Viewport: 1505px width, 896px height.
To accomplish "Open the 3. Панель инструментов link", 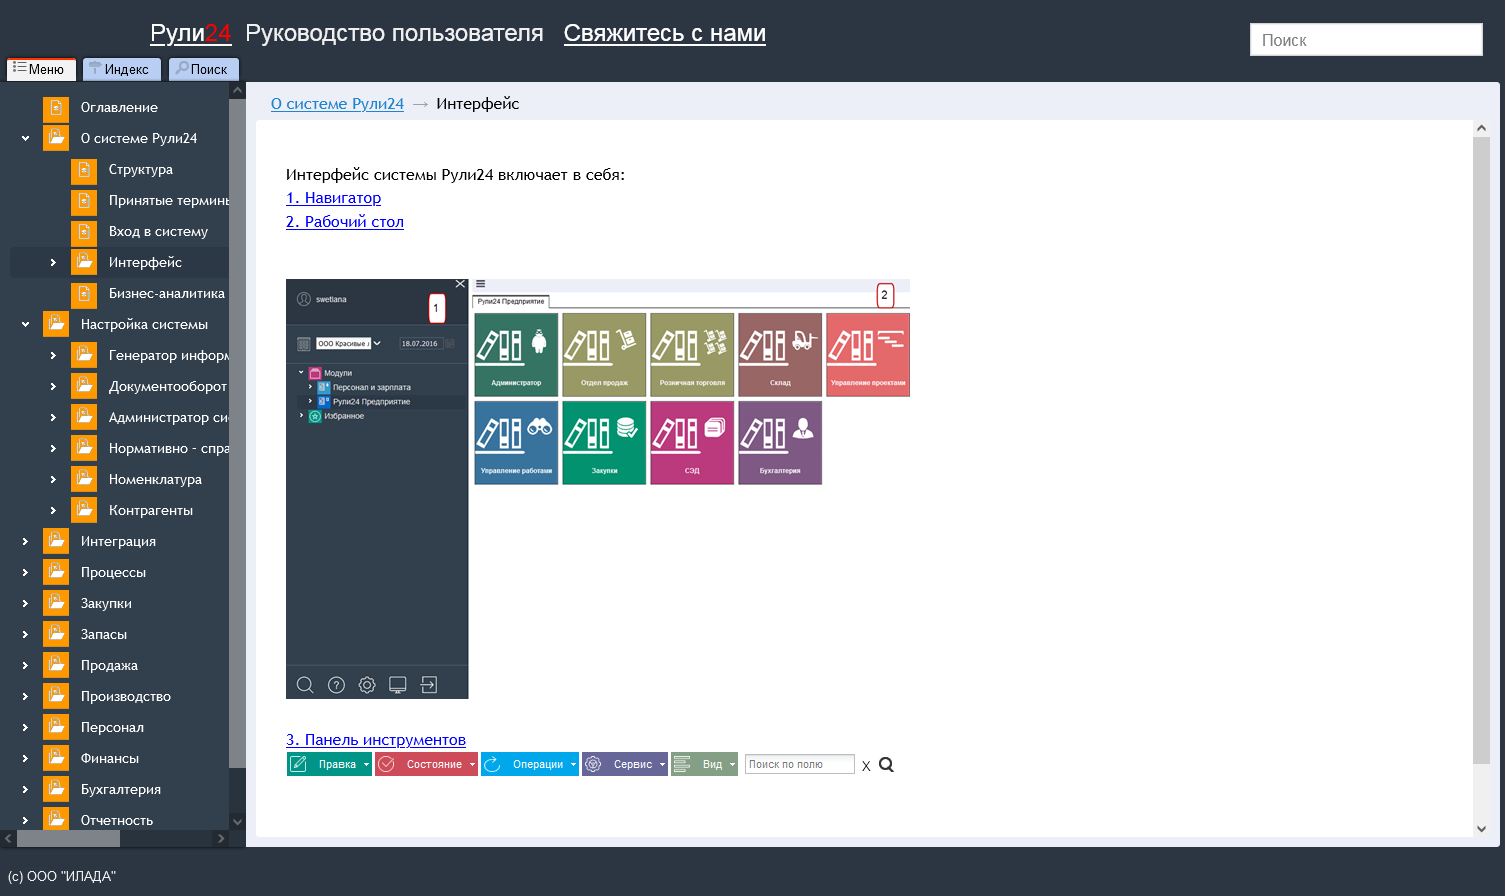I will pos(376,740).
